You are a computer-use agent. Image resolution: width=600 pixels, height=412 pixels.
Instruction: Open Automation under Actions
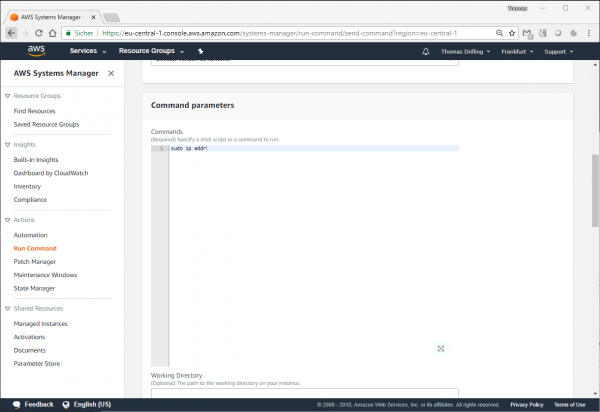(x=31, y=235)
